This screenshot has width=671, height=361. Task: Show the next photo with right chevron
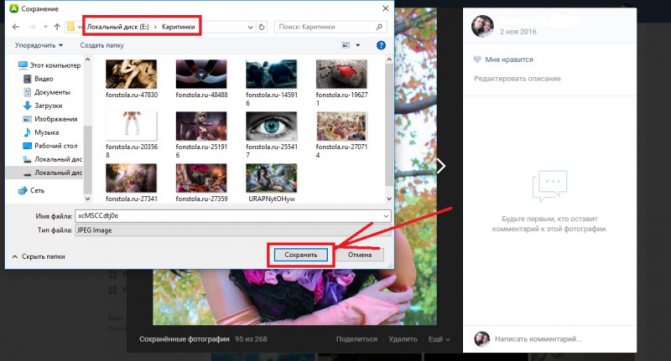441,166
